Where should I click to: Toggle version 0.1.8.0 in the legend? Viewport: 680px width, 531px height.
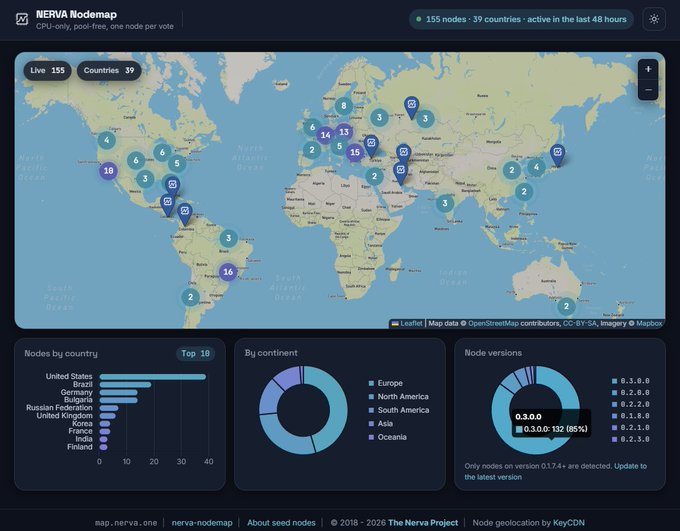631,416
